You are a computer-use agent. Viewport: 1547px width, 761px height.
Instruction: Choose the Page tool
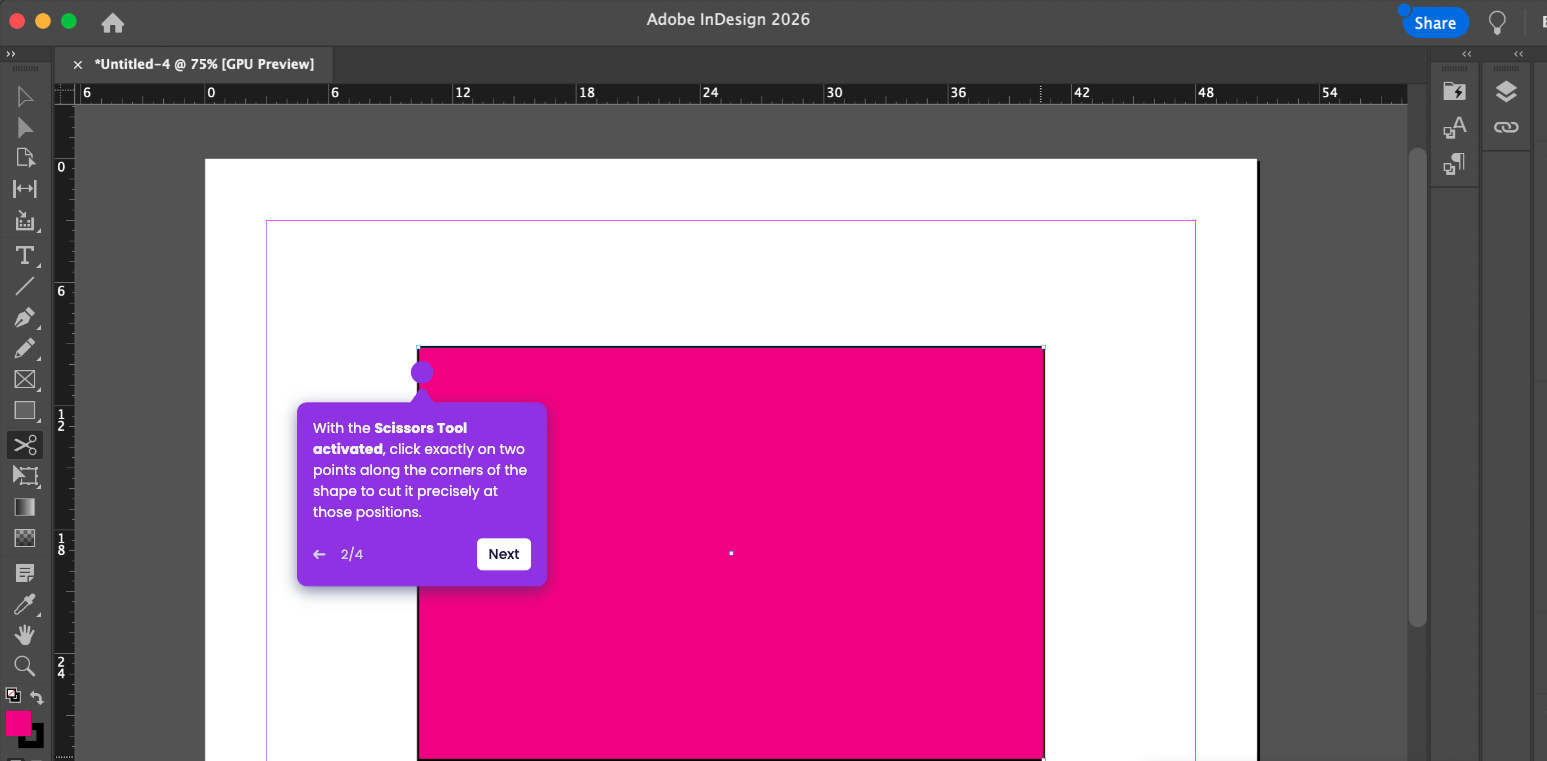pyautogui.click(x=25, y=158)
